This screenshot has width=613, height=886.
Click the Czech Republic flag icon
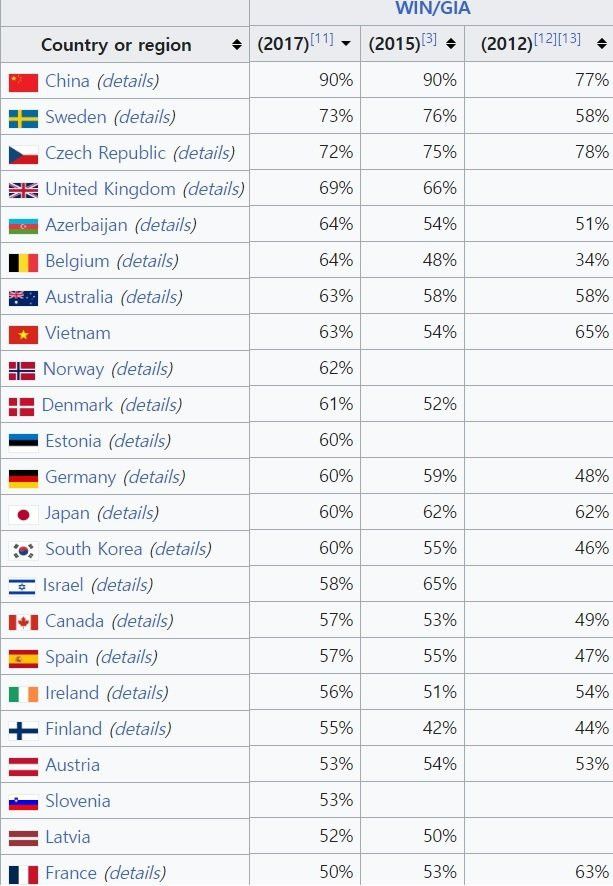click(x=23, y=154)
